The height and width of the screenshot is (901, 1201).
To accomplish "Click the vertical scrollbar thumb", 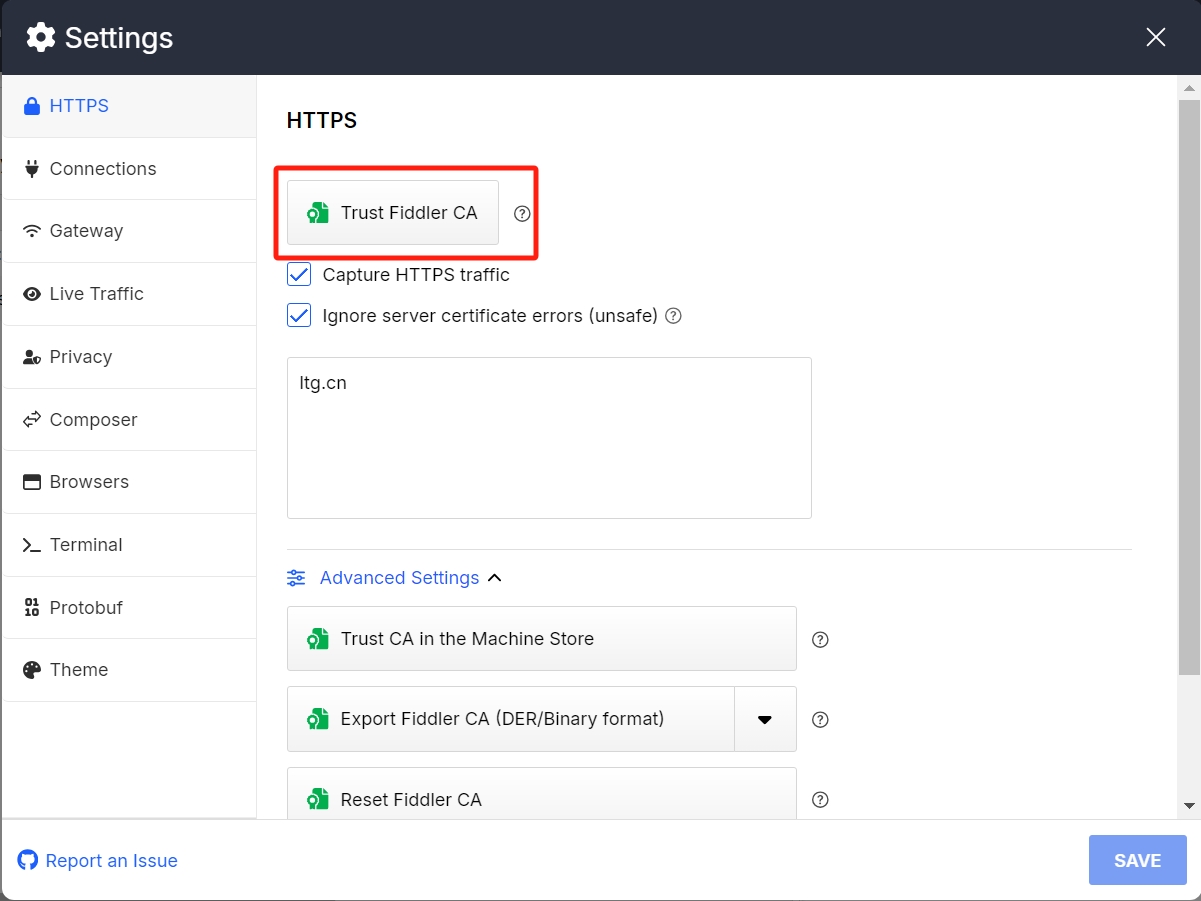I will pos(1189,386).
